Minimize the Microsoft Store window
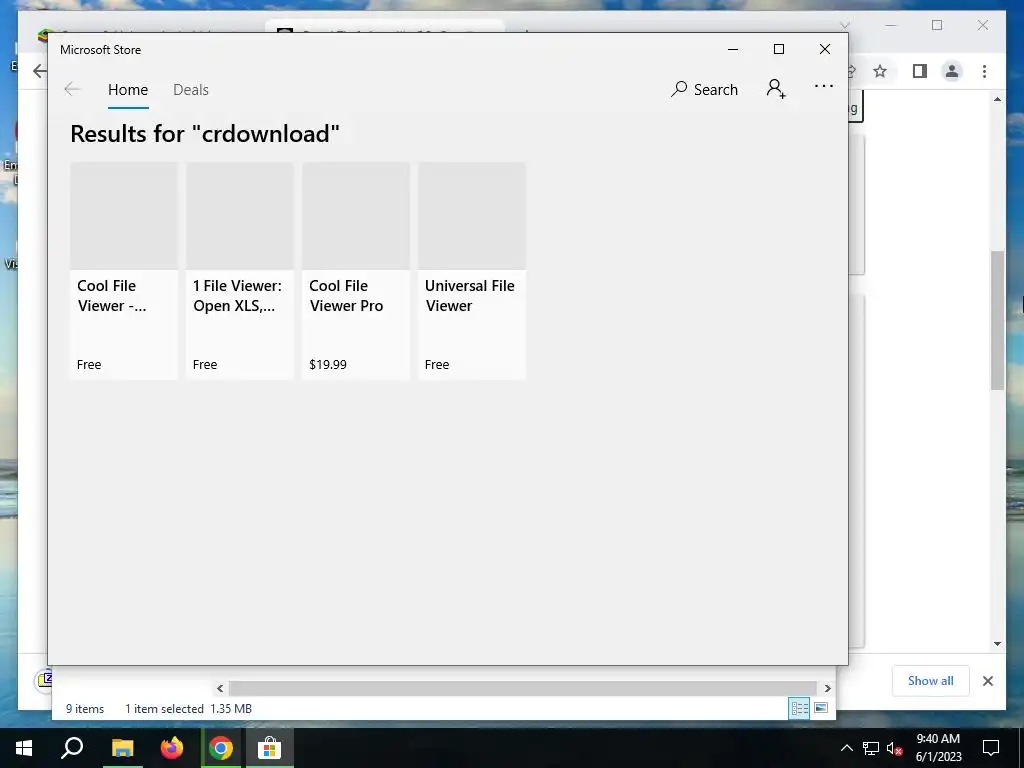The height and width of the screenshot is (768, 1024). click(x=733, y=49)
